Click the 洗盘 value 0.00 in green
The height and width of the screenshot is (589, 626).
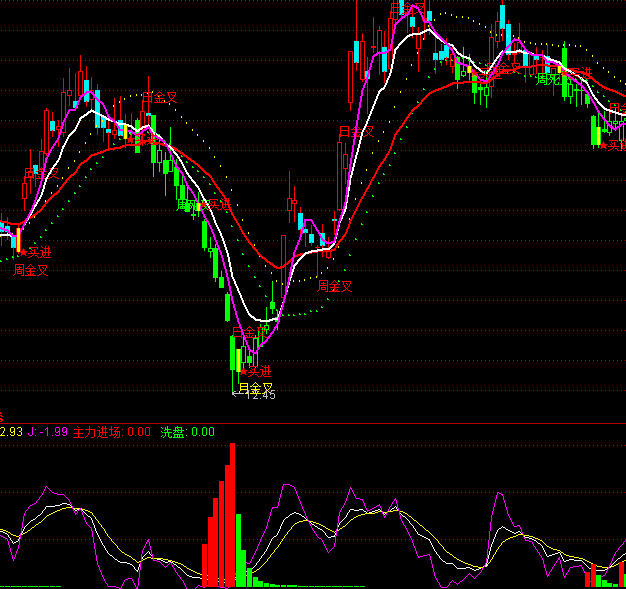pos(203,432)
